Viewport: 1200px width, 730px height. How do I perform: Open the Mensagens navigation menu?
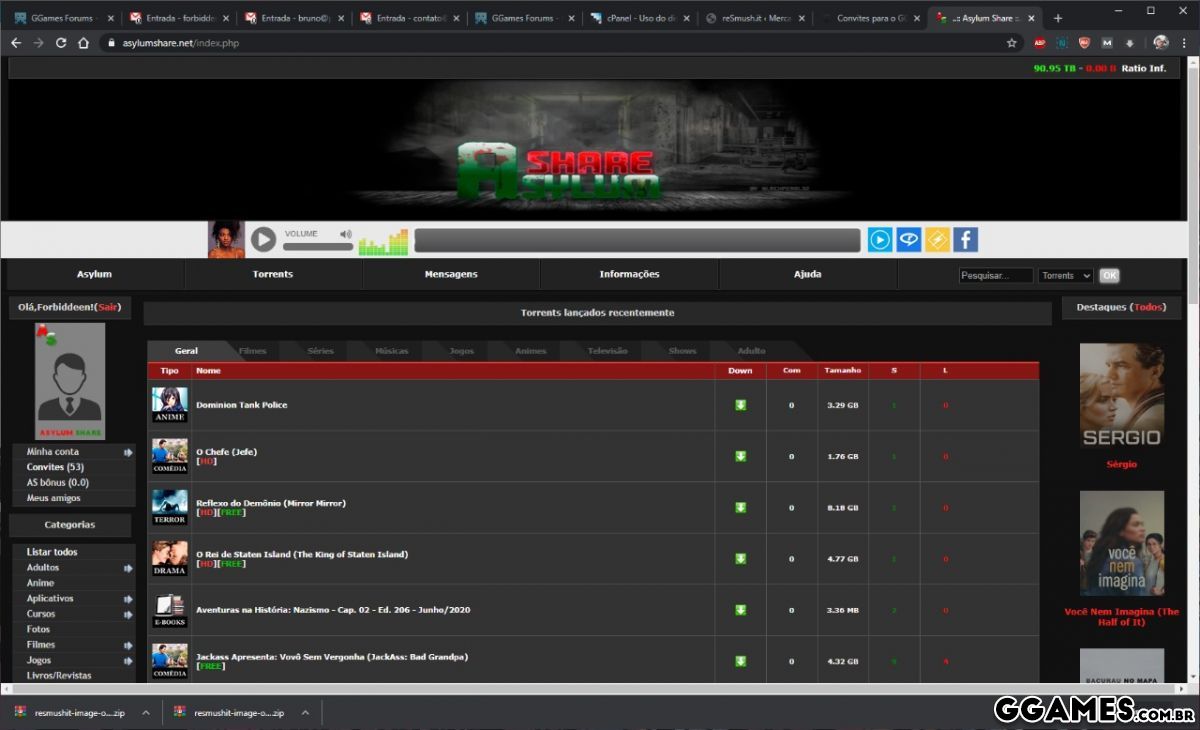[451, 274]
